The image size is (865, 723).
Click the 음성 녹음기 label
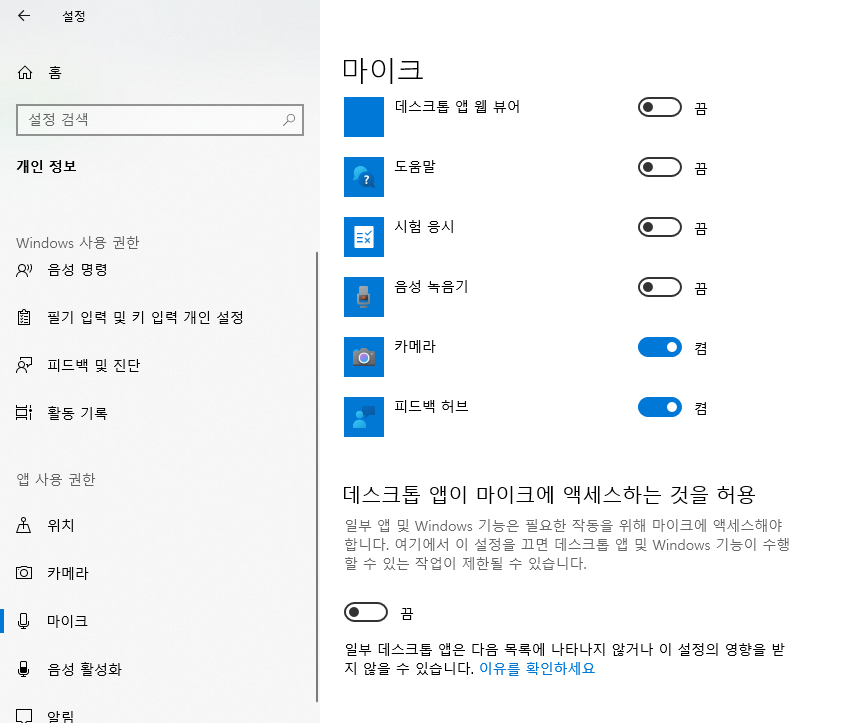(431, 287)
